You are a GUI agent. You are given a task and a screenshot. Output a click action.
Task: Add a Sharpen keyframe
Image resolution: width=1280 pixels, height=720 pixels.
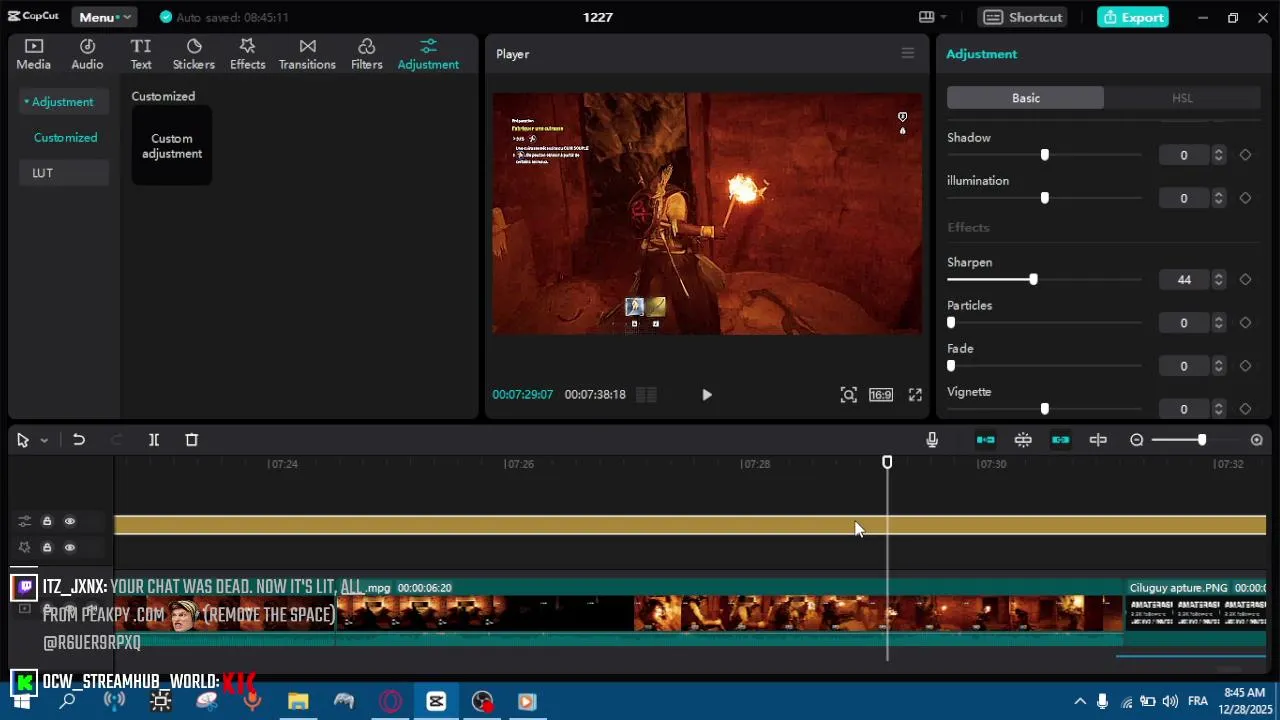pyautogui.click(x=1245, y=280)
